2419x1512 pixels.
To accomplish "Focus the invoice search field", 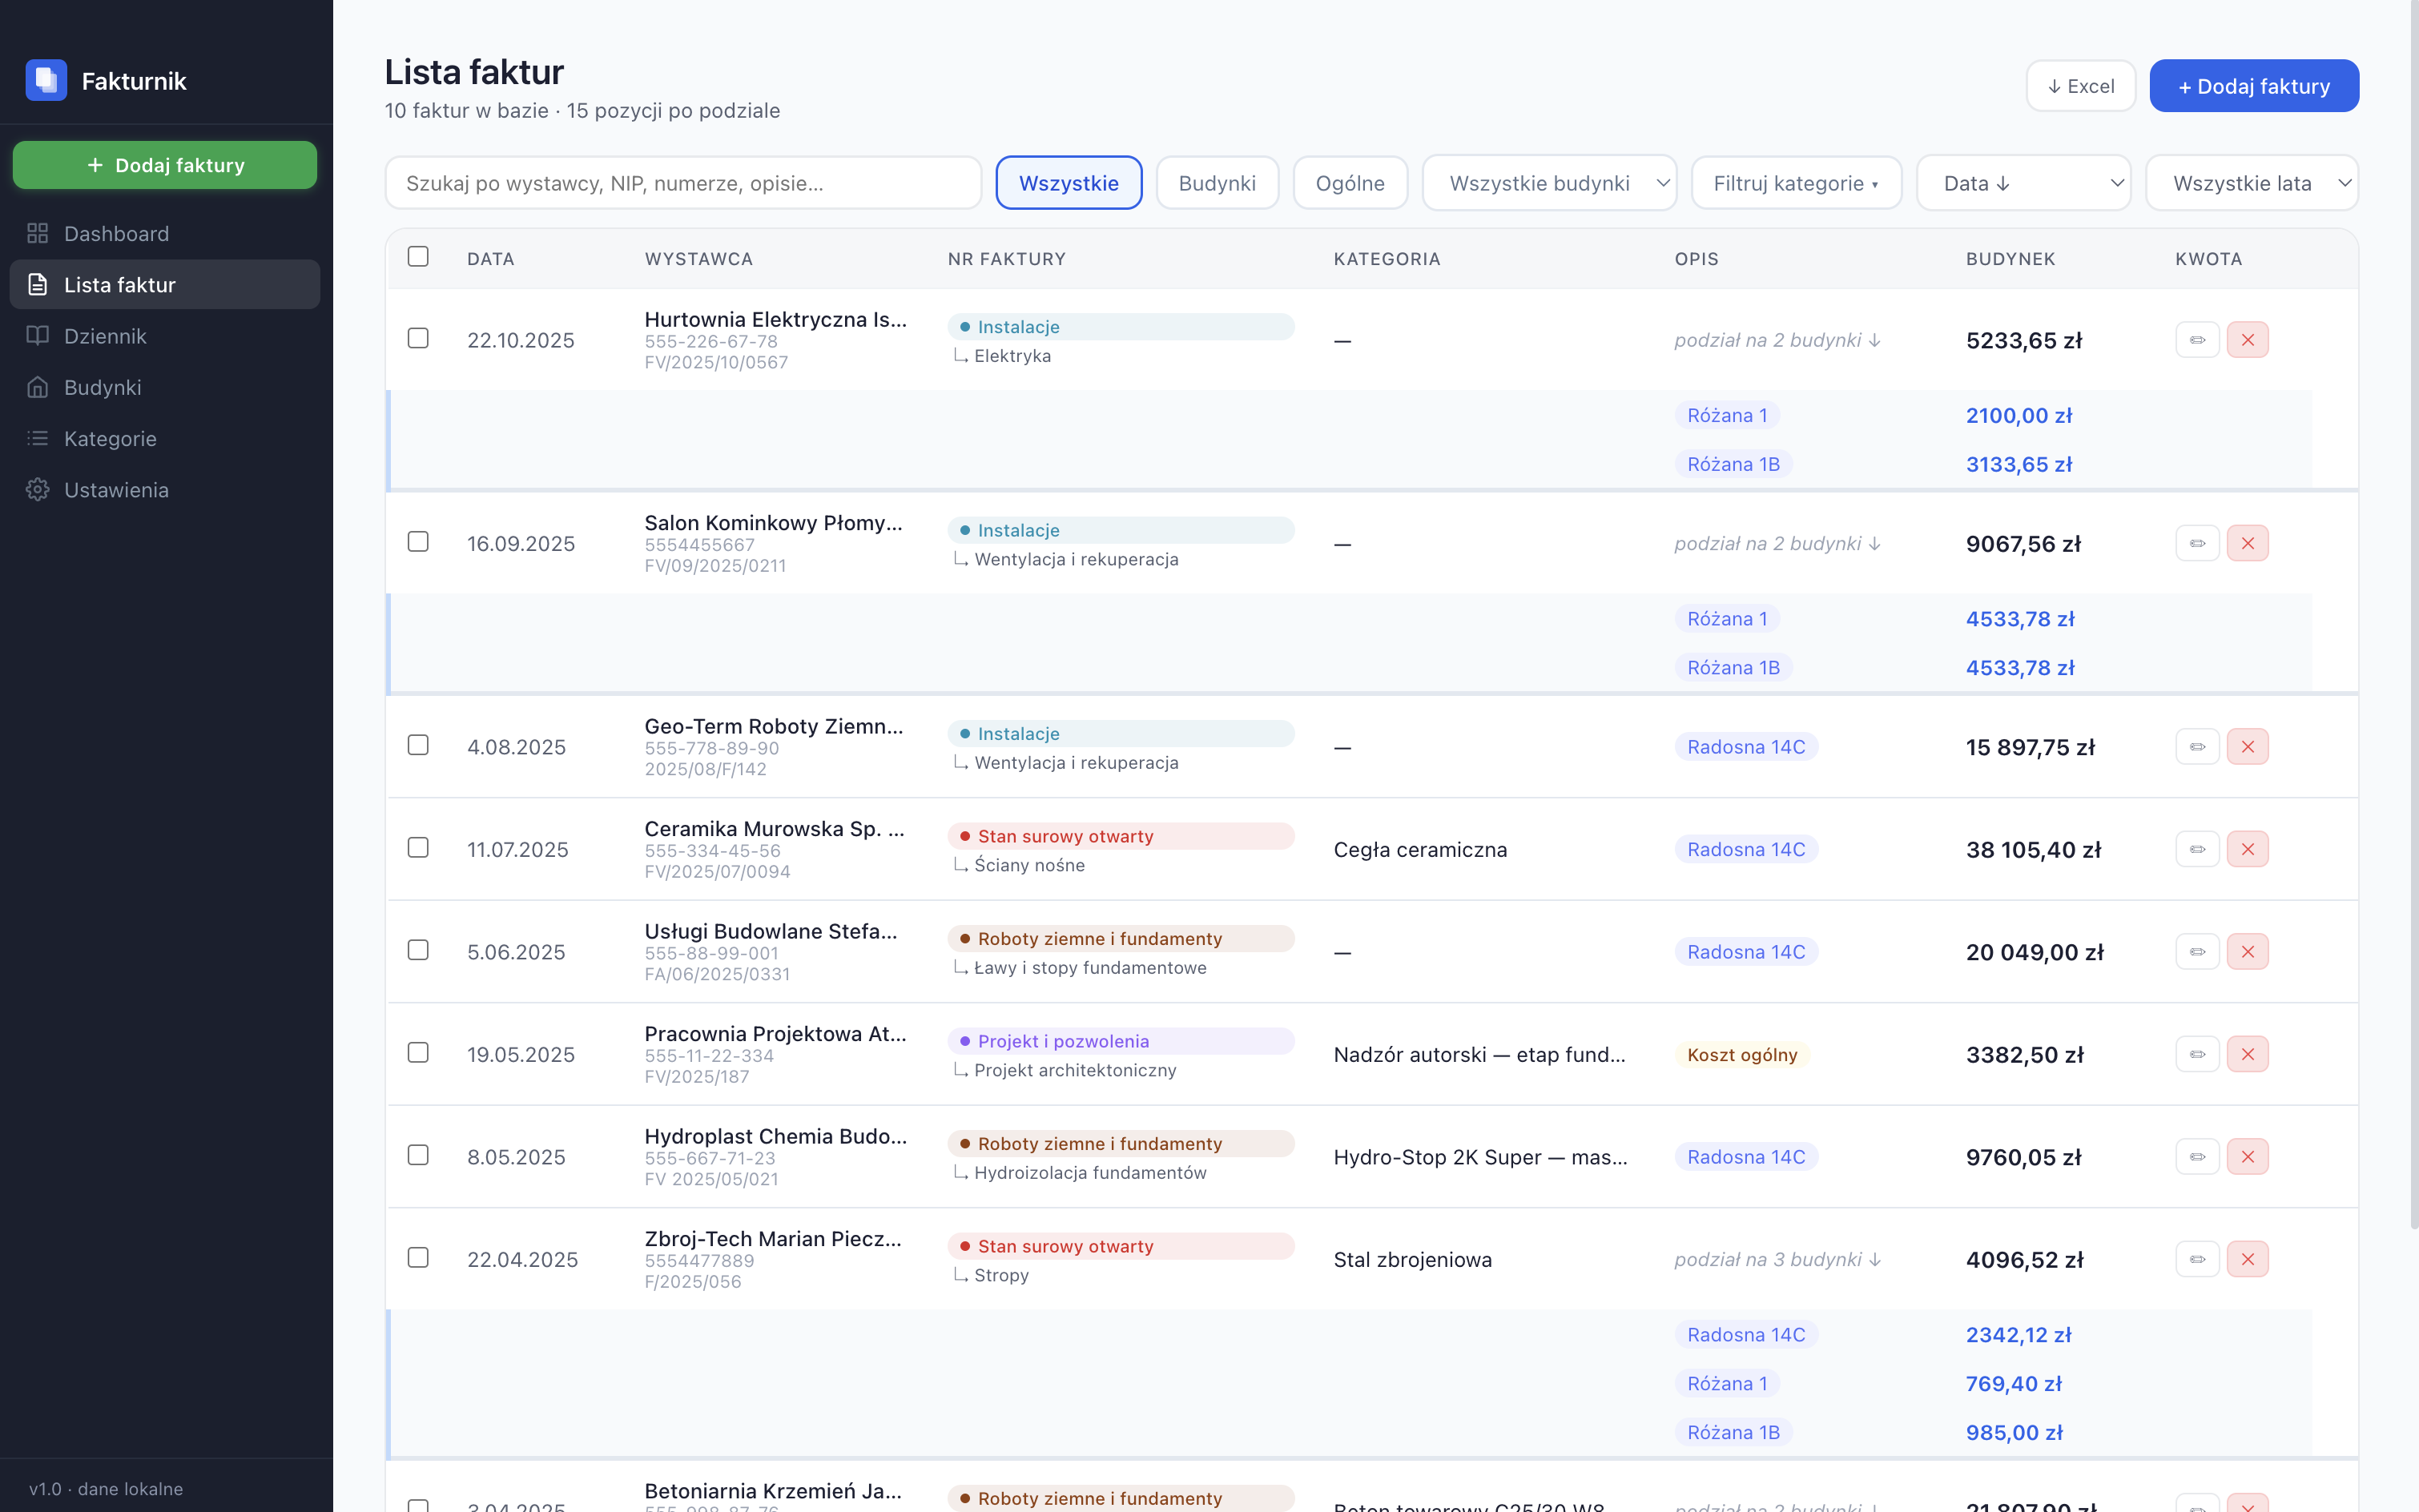I will coord(683,183).
